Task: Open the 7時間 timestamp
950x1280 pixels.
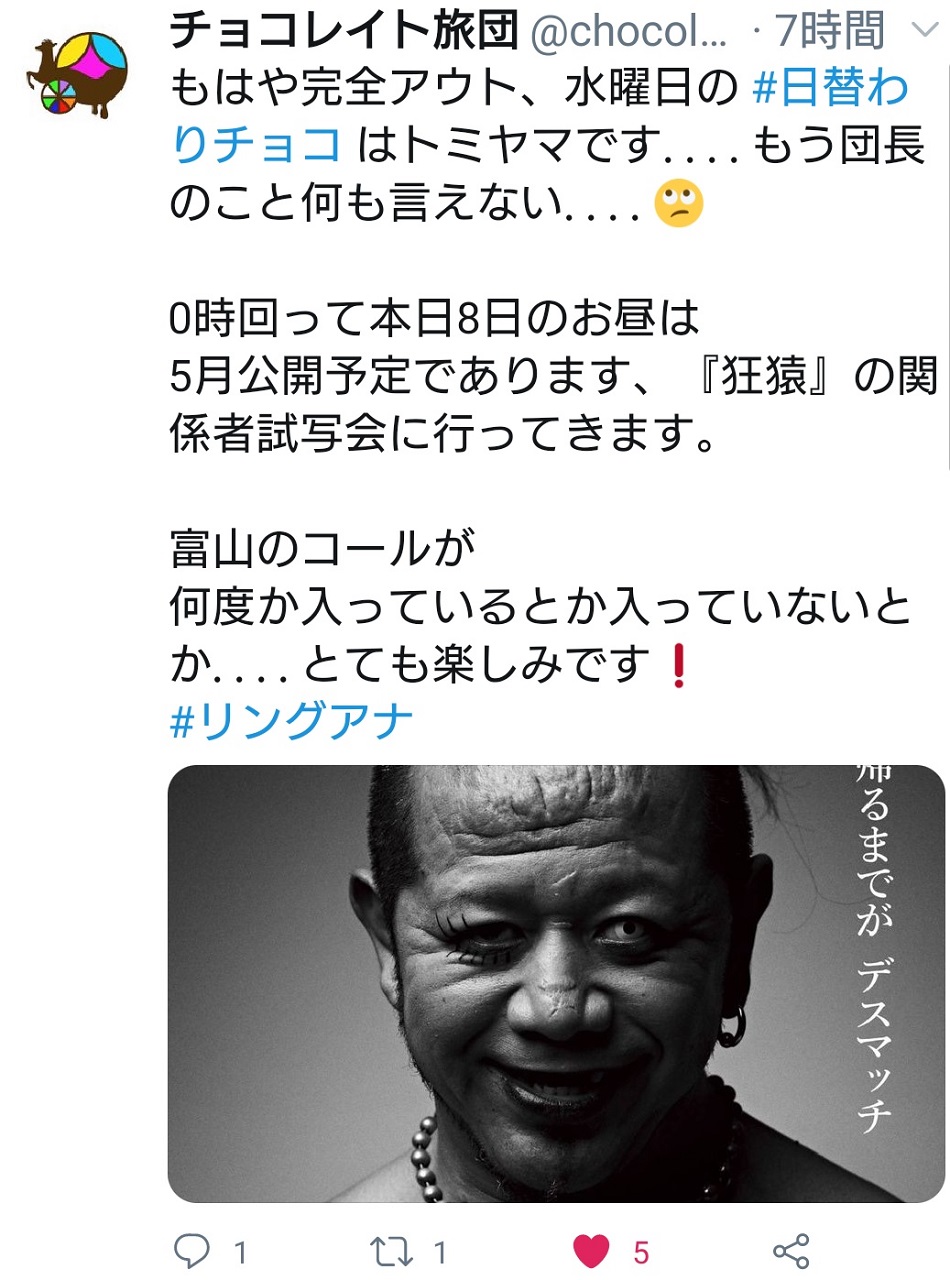Action: pyautogui.click(x=829, y=34)
